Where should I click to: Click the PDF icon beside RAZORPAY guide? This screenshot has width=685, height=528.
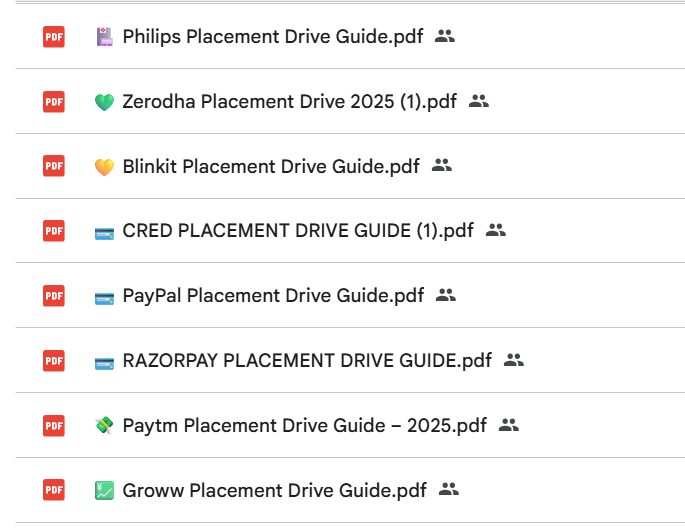[53, 361]
